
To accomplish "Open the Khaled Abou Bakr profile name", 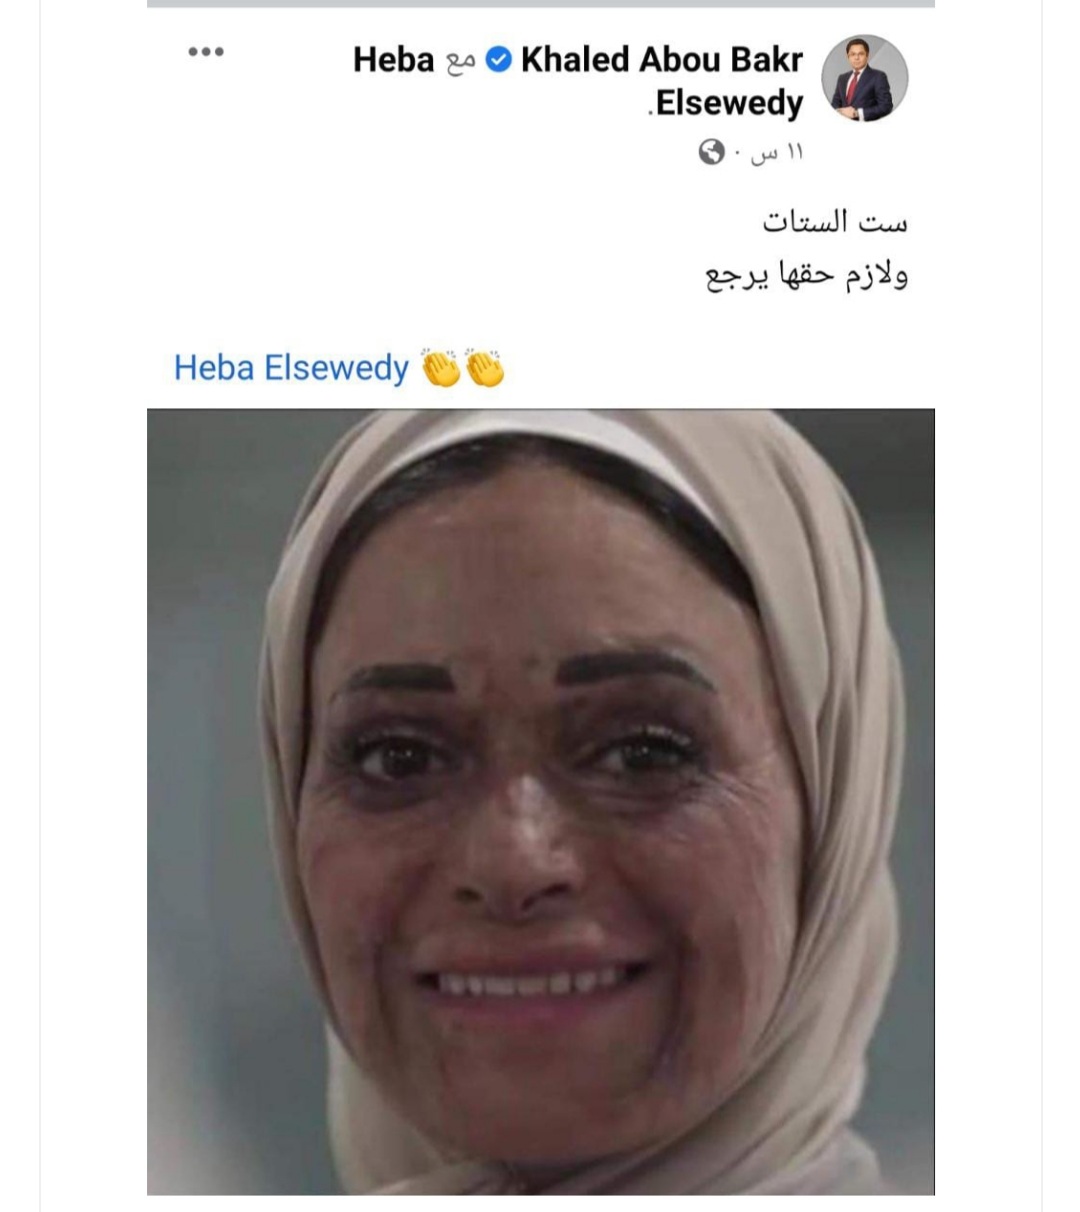I will [661, 60].
